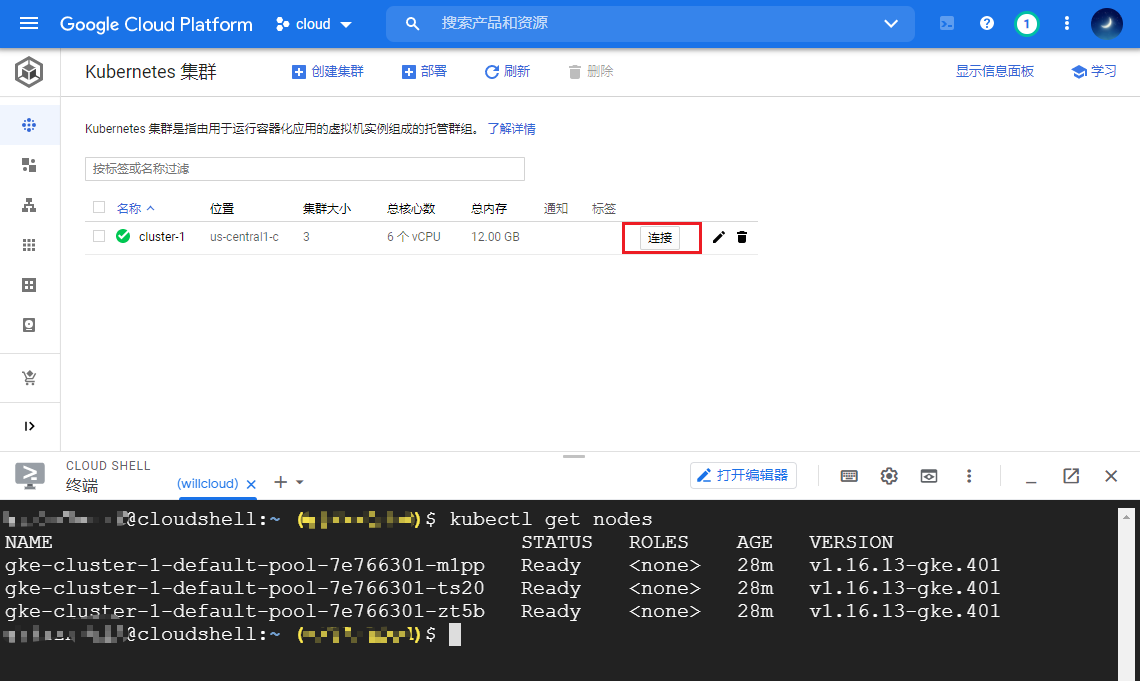Image resolution: width=1140 pixels, height=681 pixels.
Task: Click the 集群大小 cluster size column header
Action: click(326, 209)
